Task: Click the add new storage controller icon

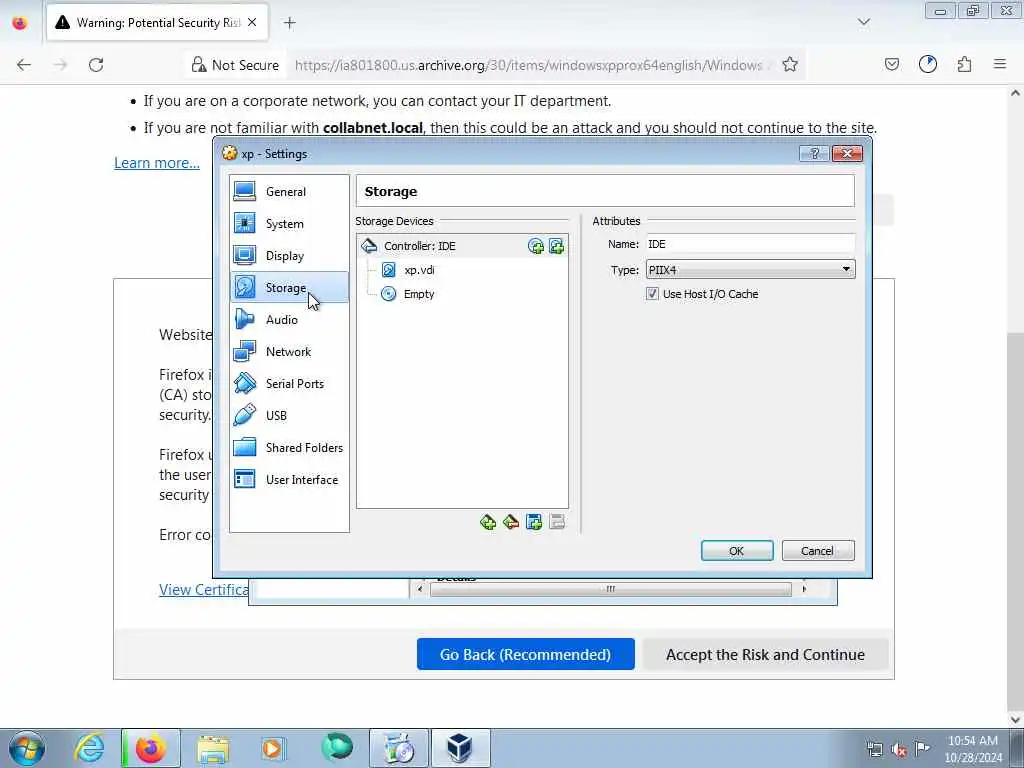Action: (488, 522)
